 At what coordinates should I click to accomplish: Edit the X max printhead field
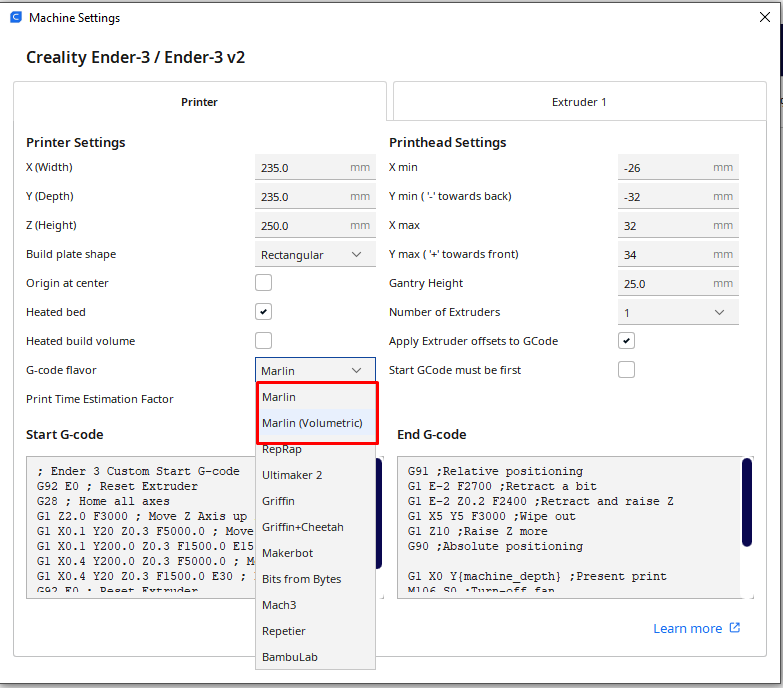678,225
